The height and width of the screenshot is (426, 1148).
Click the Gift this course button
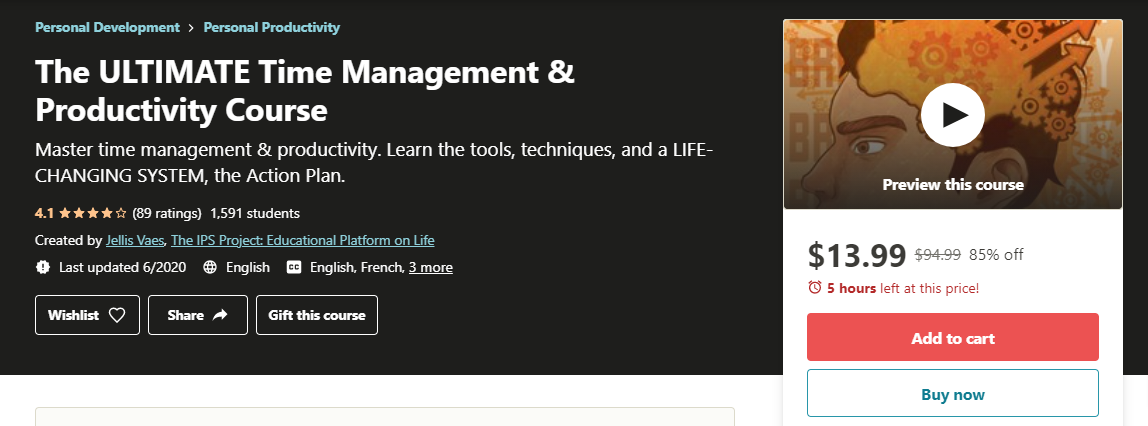317,315
